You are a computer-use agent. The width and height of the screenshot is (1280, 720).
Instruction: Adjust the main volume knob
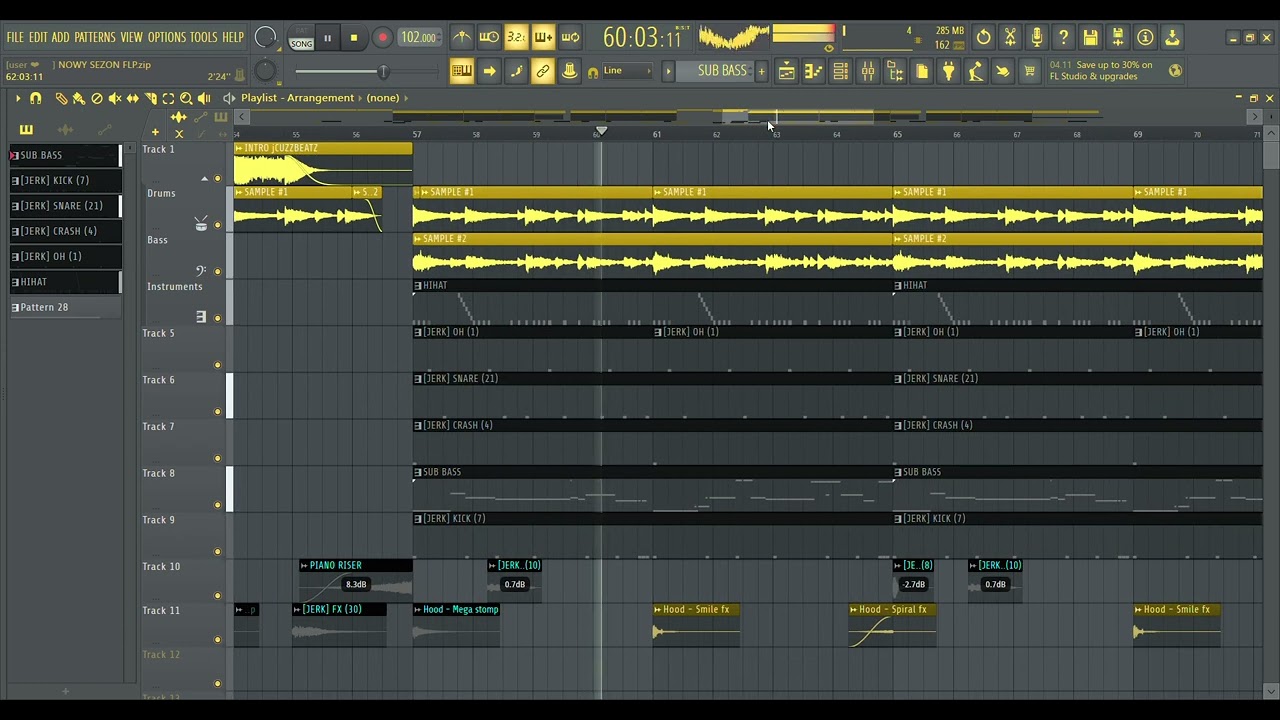point(265,38)
